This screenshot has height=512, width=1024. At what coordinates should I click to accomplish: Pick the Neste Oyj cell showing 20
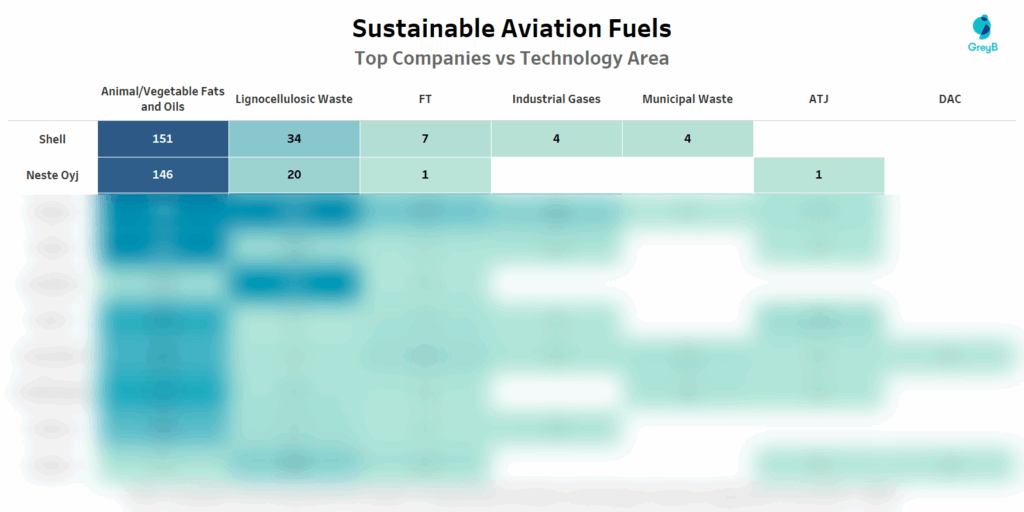(x=294, y=175)
